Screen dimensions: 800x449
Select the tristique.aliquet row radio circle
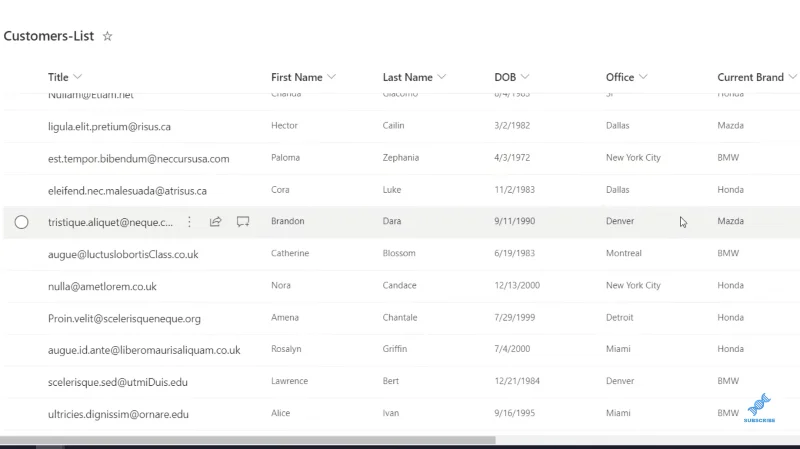[21, 222]
